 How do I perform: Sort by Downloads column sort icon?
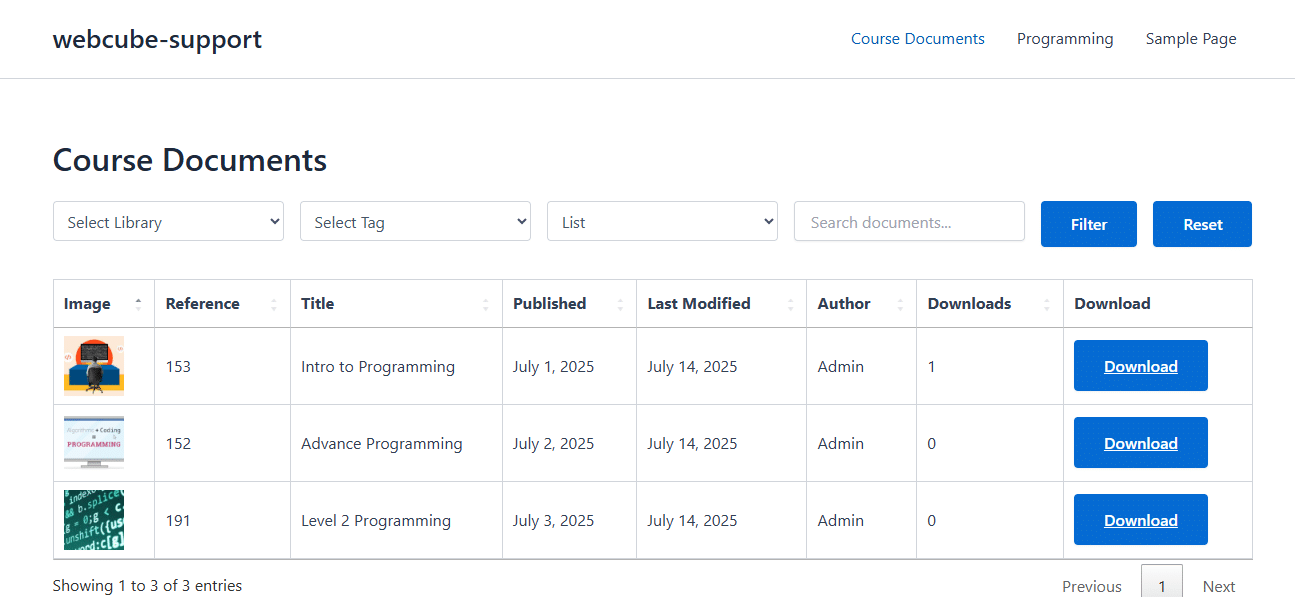click(1047, 304)
